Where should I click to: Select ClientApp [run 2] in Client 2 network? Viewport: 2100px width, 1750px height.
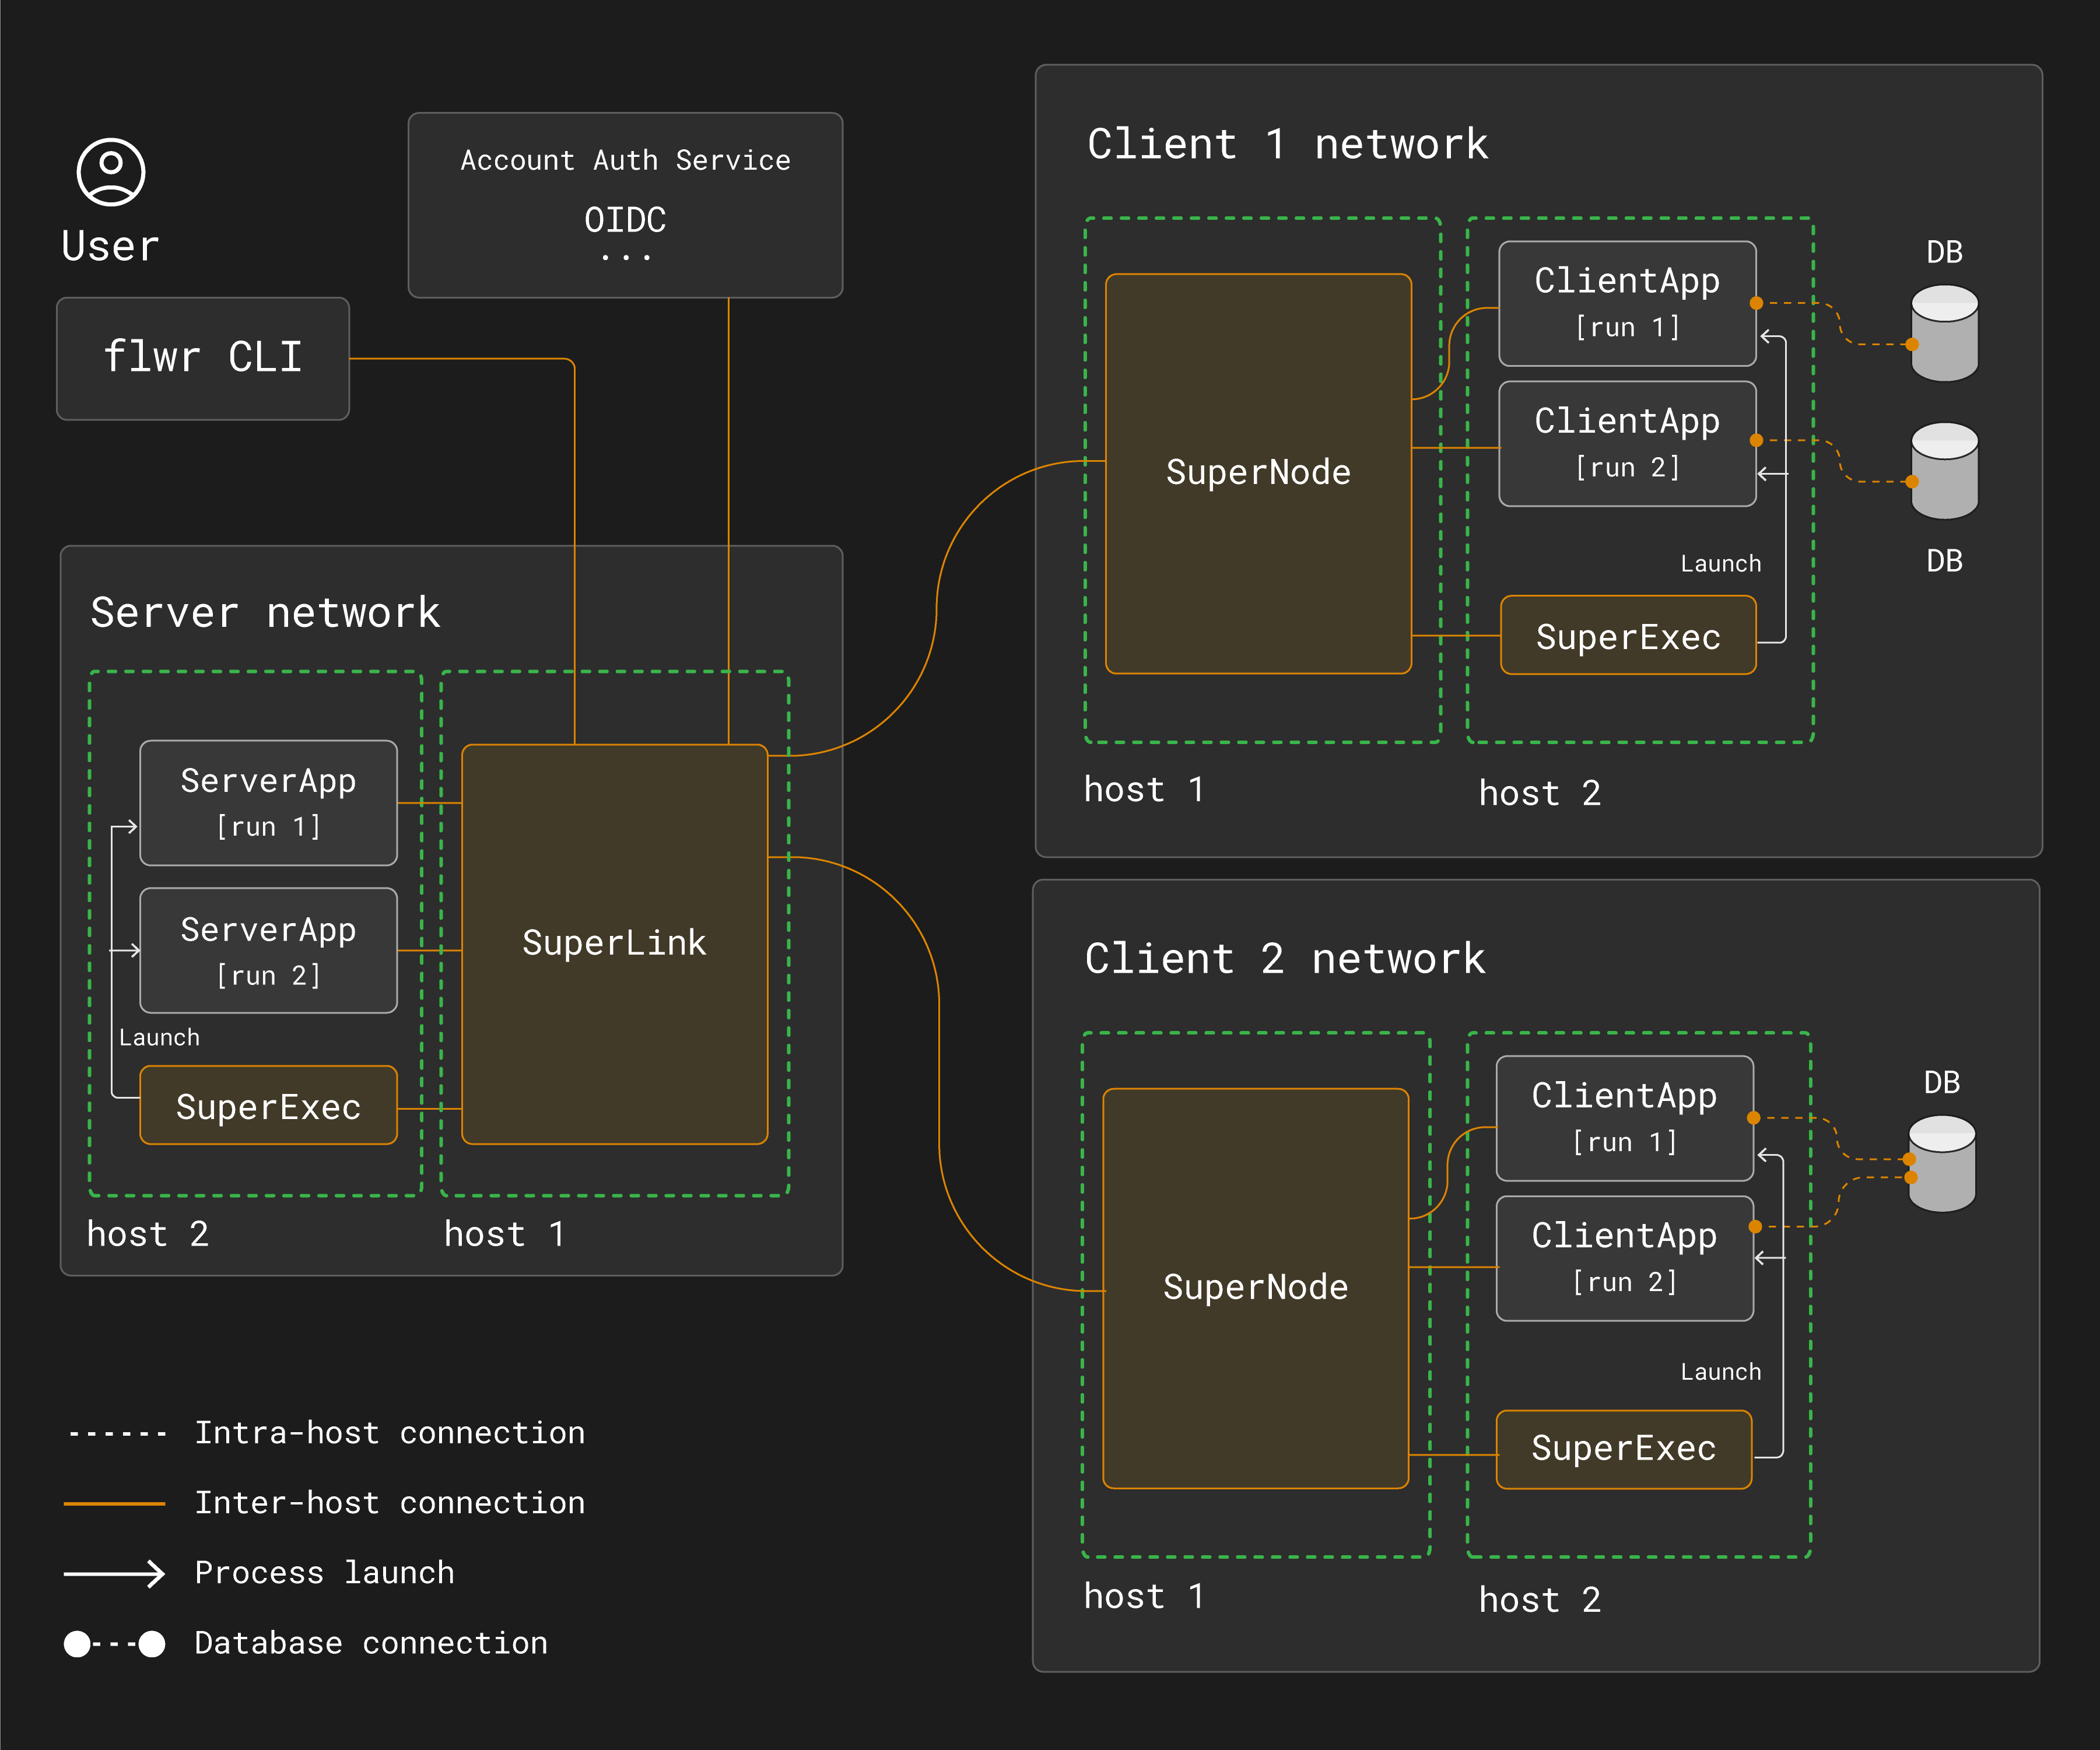coord(1624,1258)
